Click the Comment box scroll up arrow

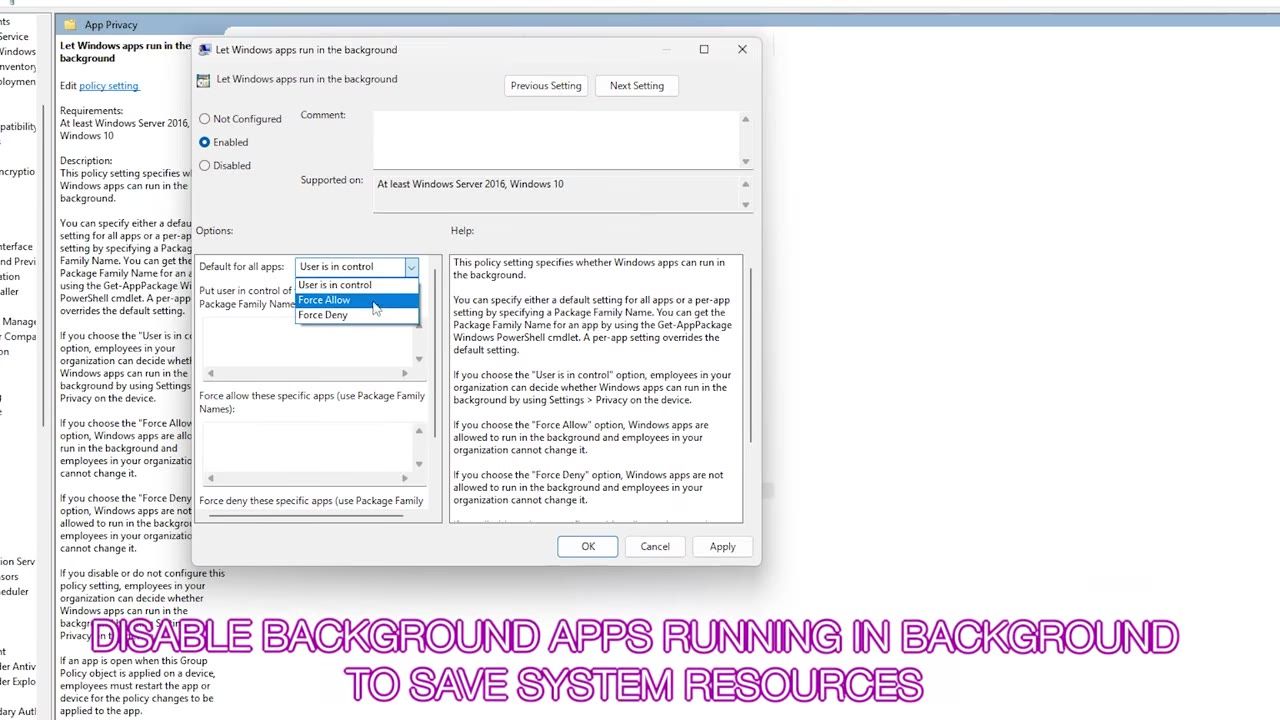(x=745, y=120)
